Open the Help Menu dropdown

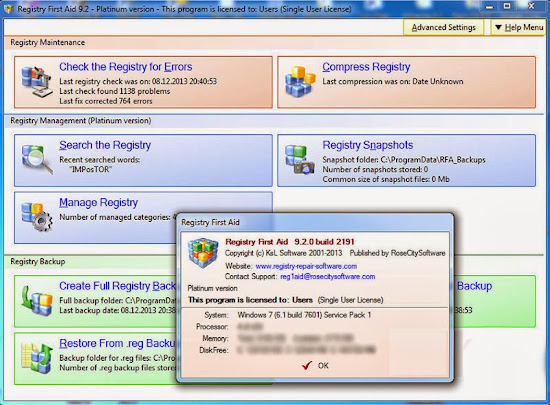(x=519, y=27)
